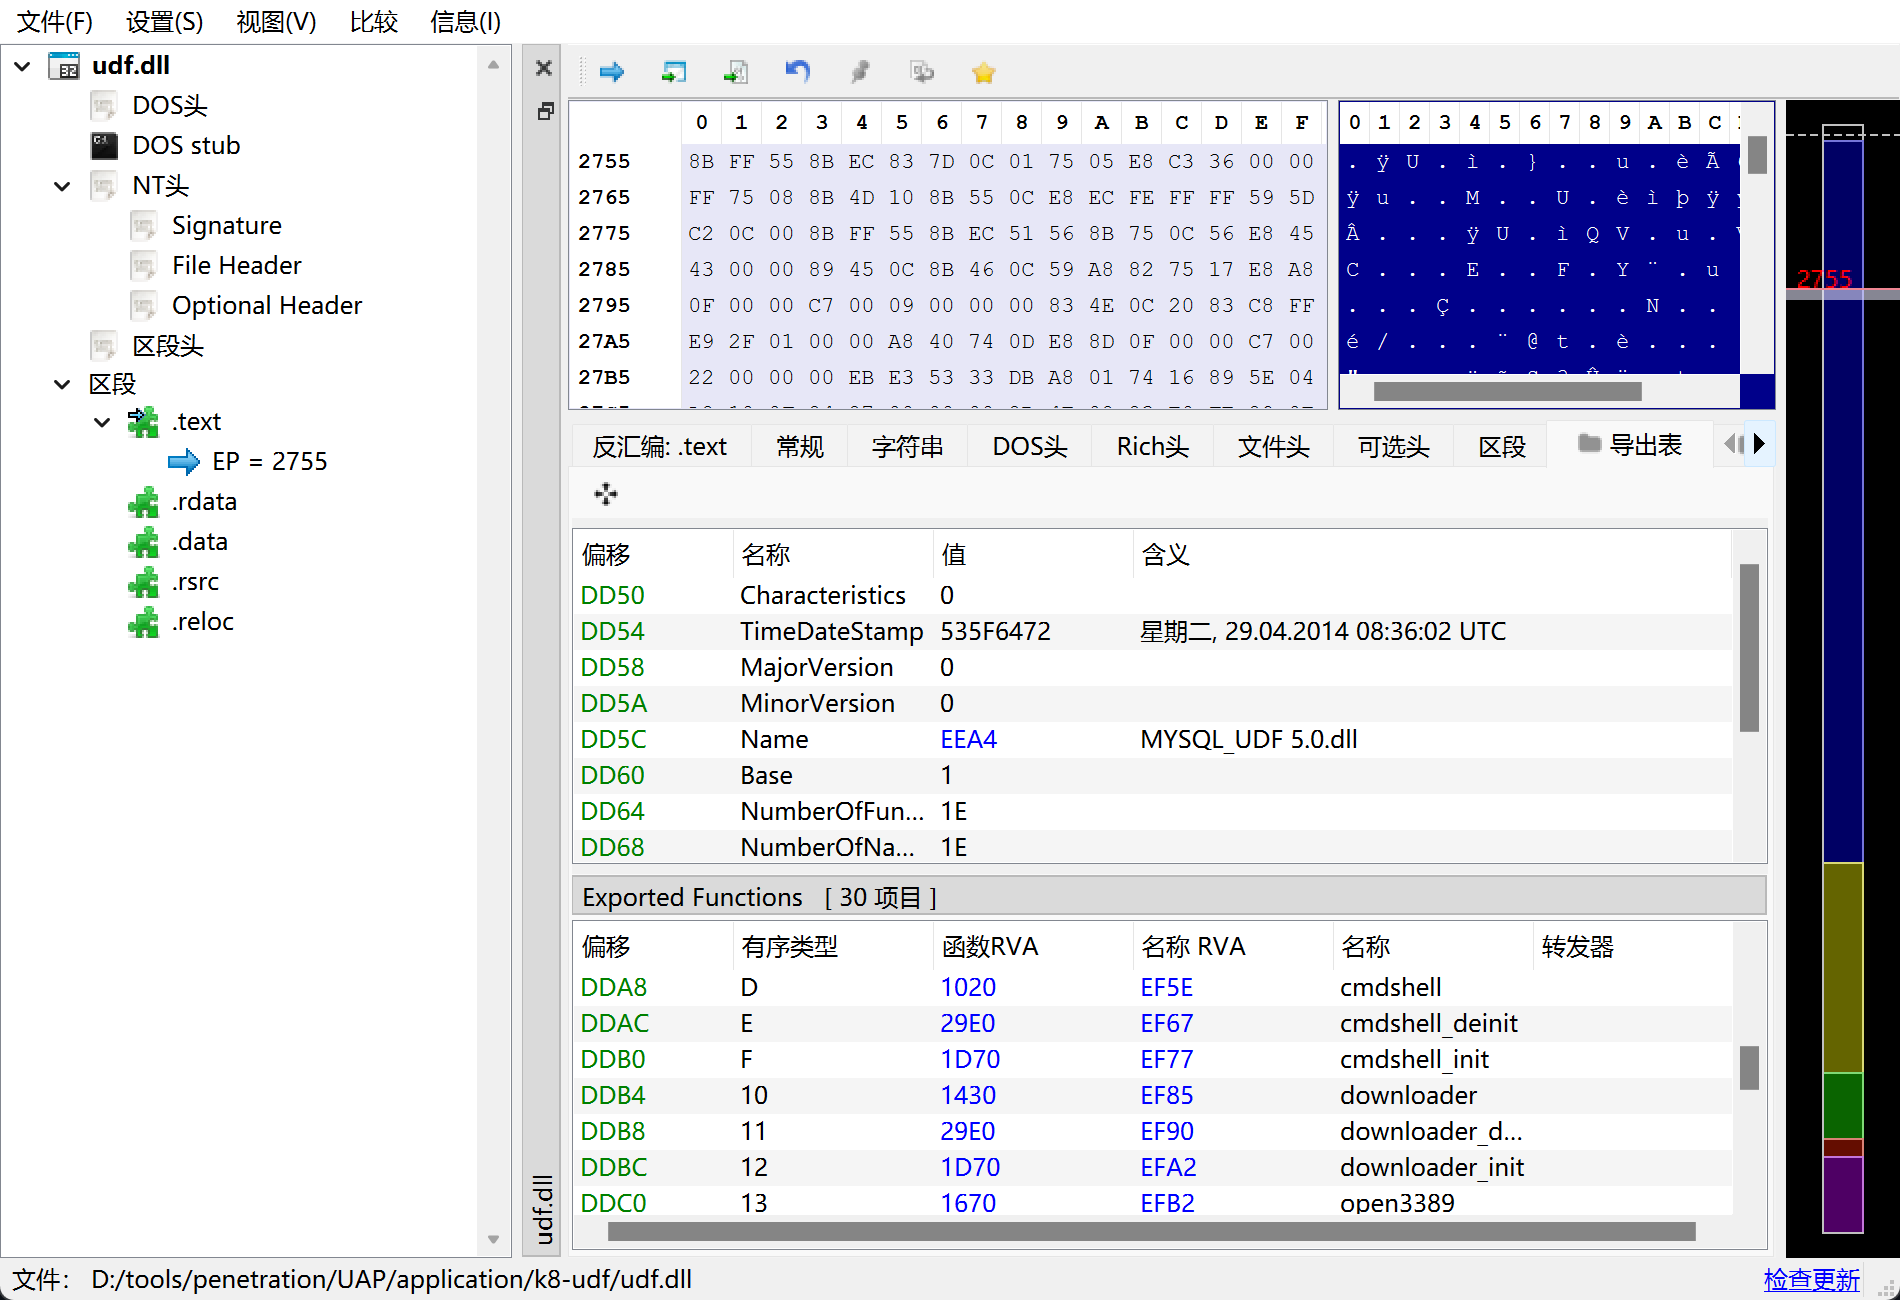This screenshot has height=1300, width=1900.
Task: Click the 检查更新 link in the status bar
Action: [x=1811, y=1280]
